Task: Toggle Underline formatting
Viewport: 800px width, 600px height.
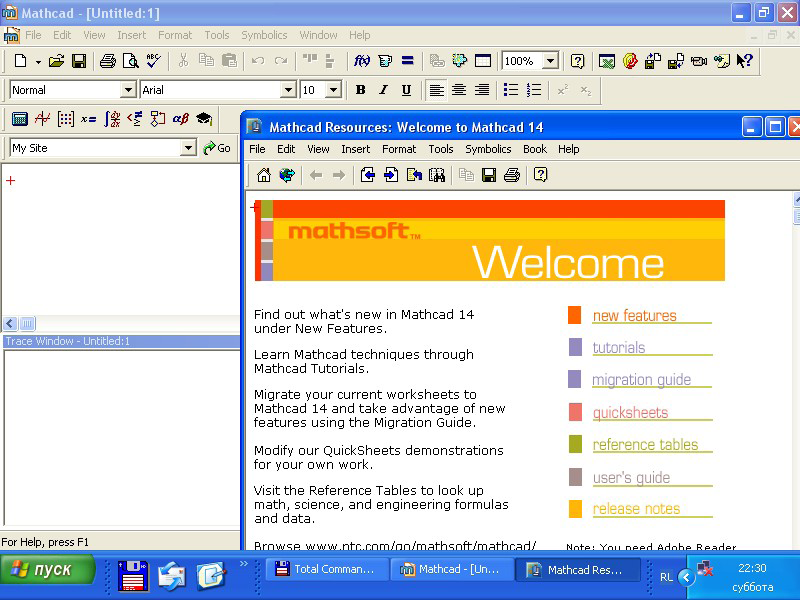Action: 406,90
